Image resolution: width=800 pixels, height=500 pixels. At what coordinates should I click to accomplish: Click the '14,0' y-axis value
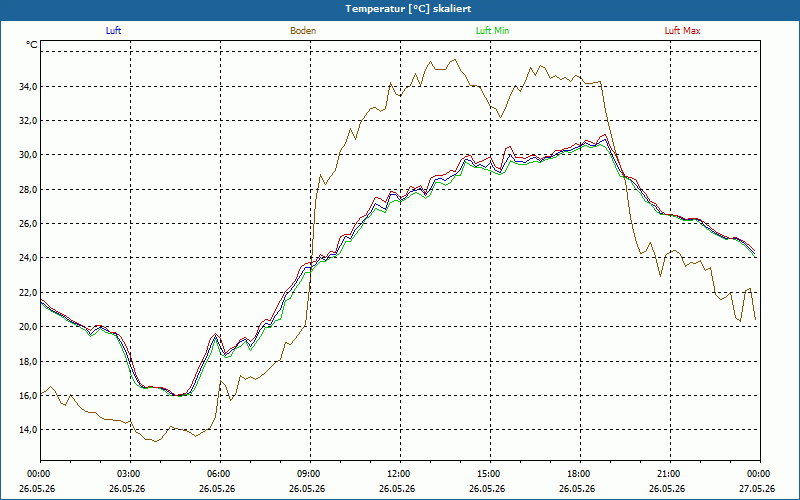click(x=28, y=430)
